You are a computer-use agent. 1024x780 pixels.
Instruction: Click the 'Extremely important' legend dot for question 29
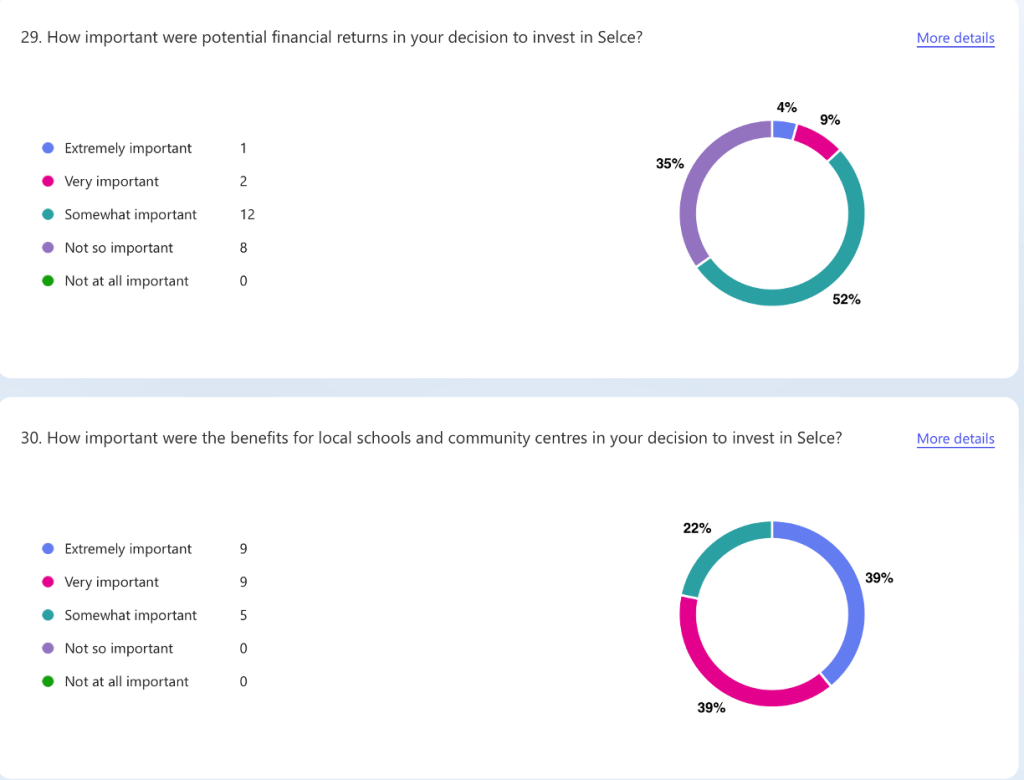click(x=45, y=148)
